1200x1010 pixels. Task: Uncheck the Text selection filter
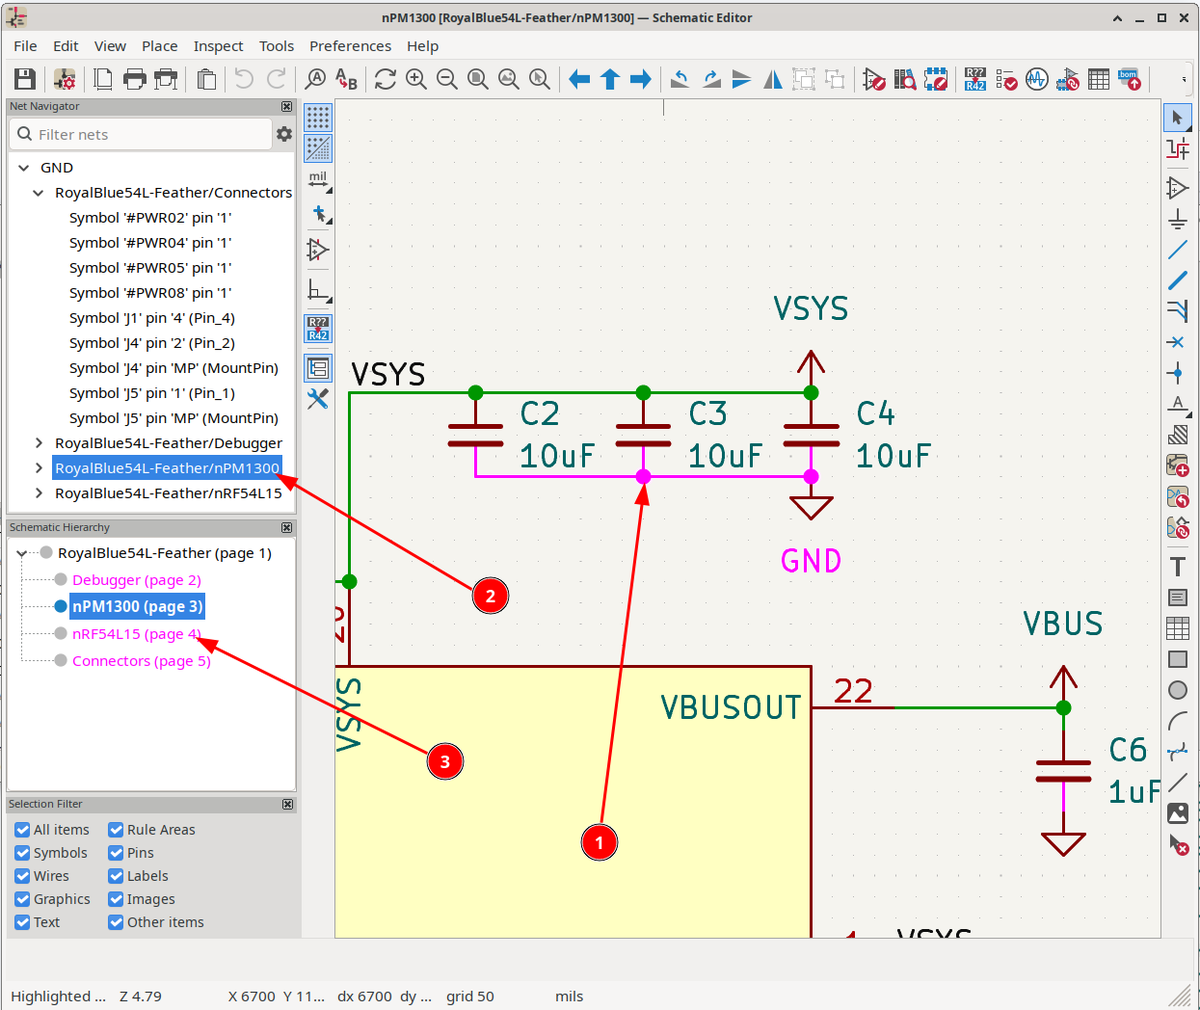[22, 922]
